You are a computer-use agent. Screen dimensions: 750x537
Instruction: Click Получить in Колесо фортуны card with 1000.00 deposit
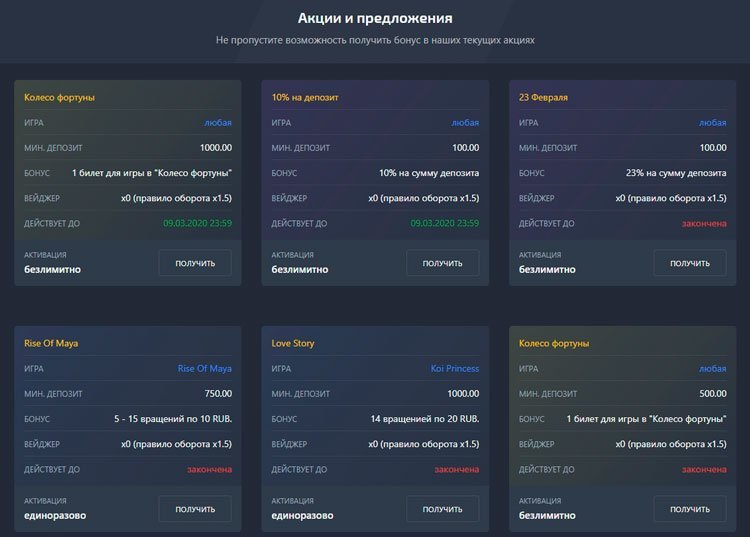195,263
